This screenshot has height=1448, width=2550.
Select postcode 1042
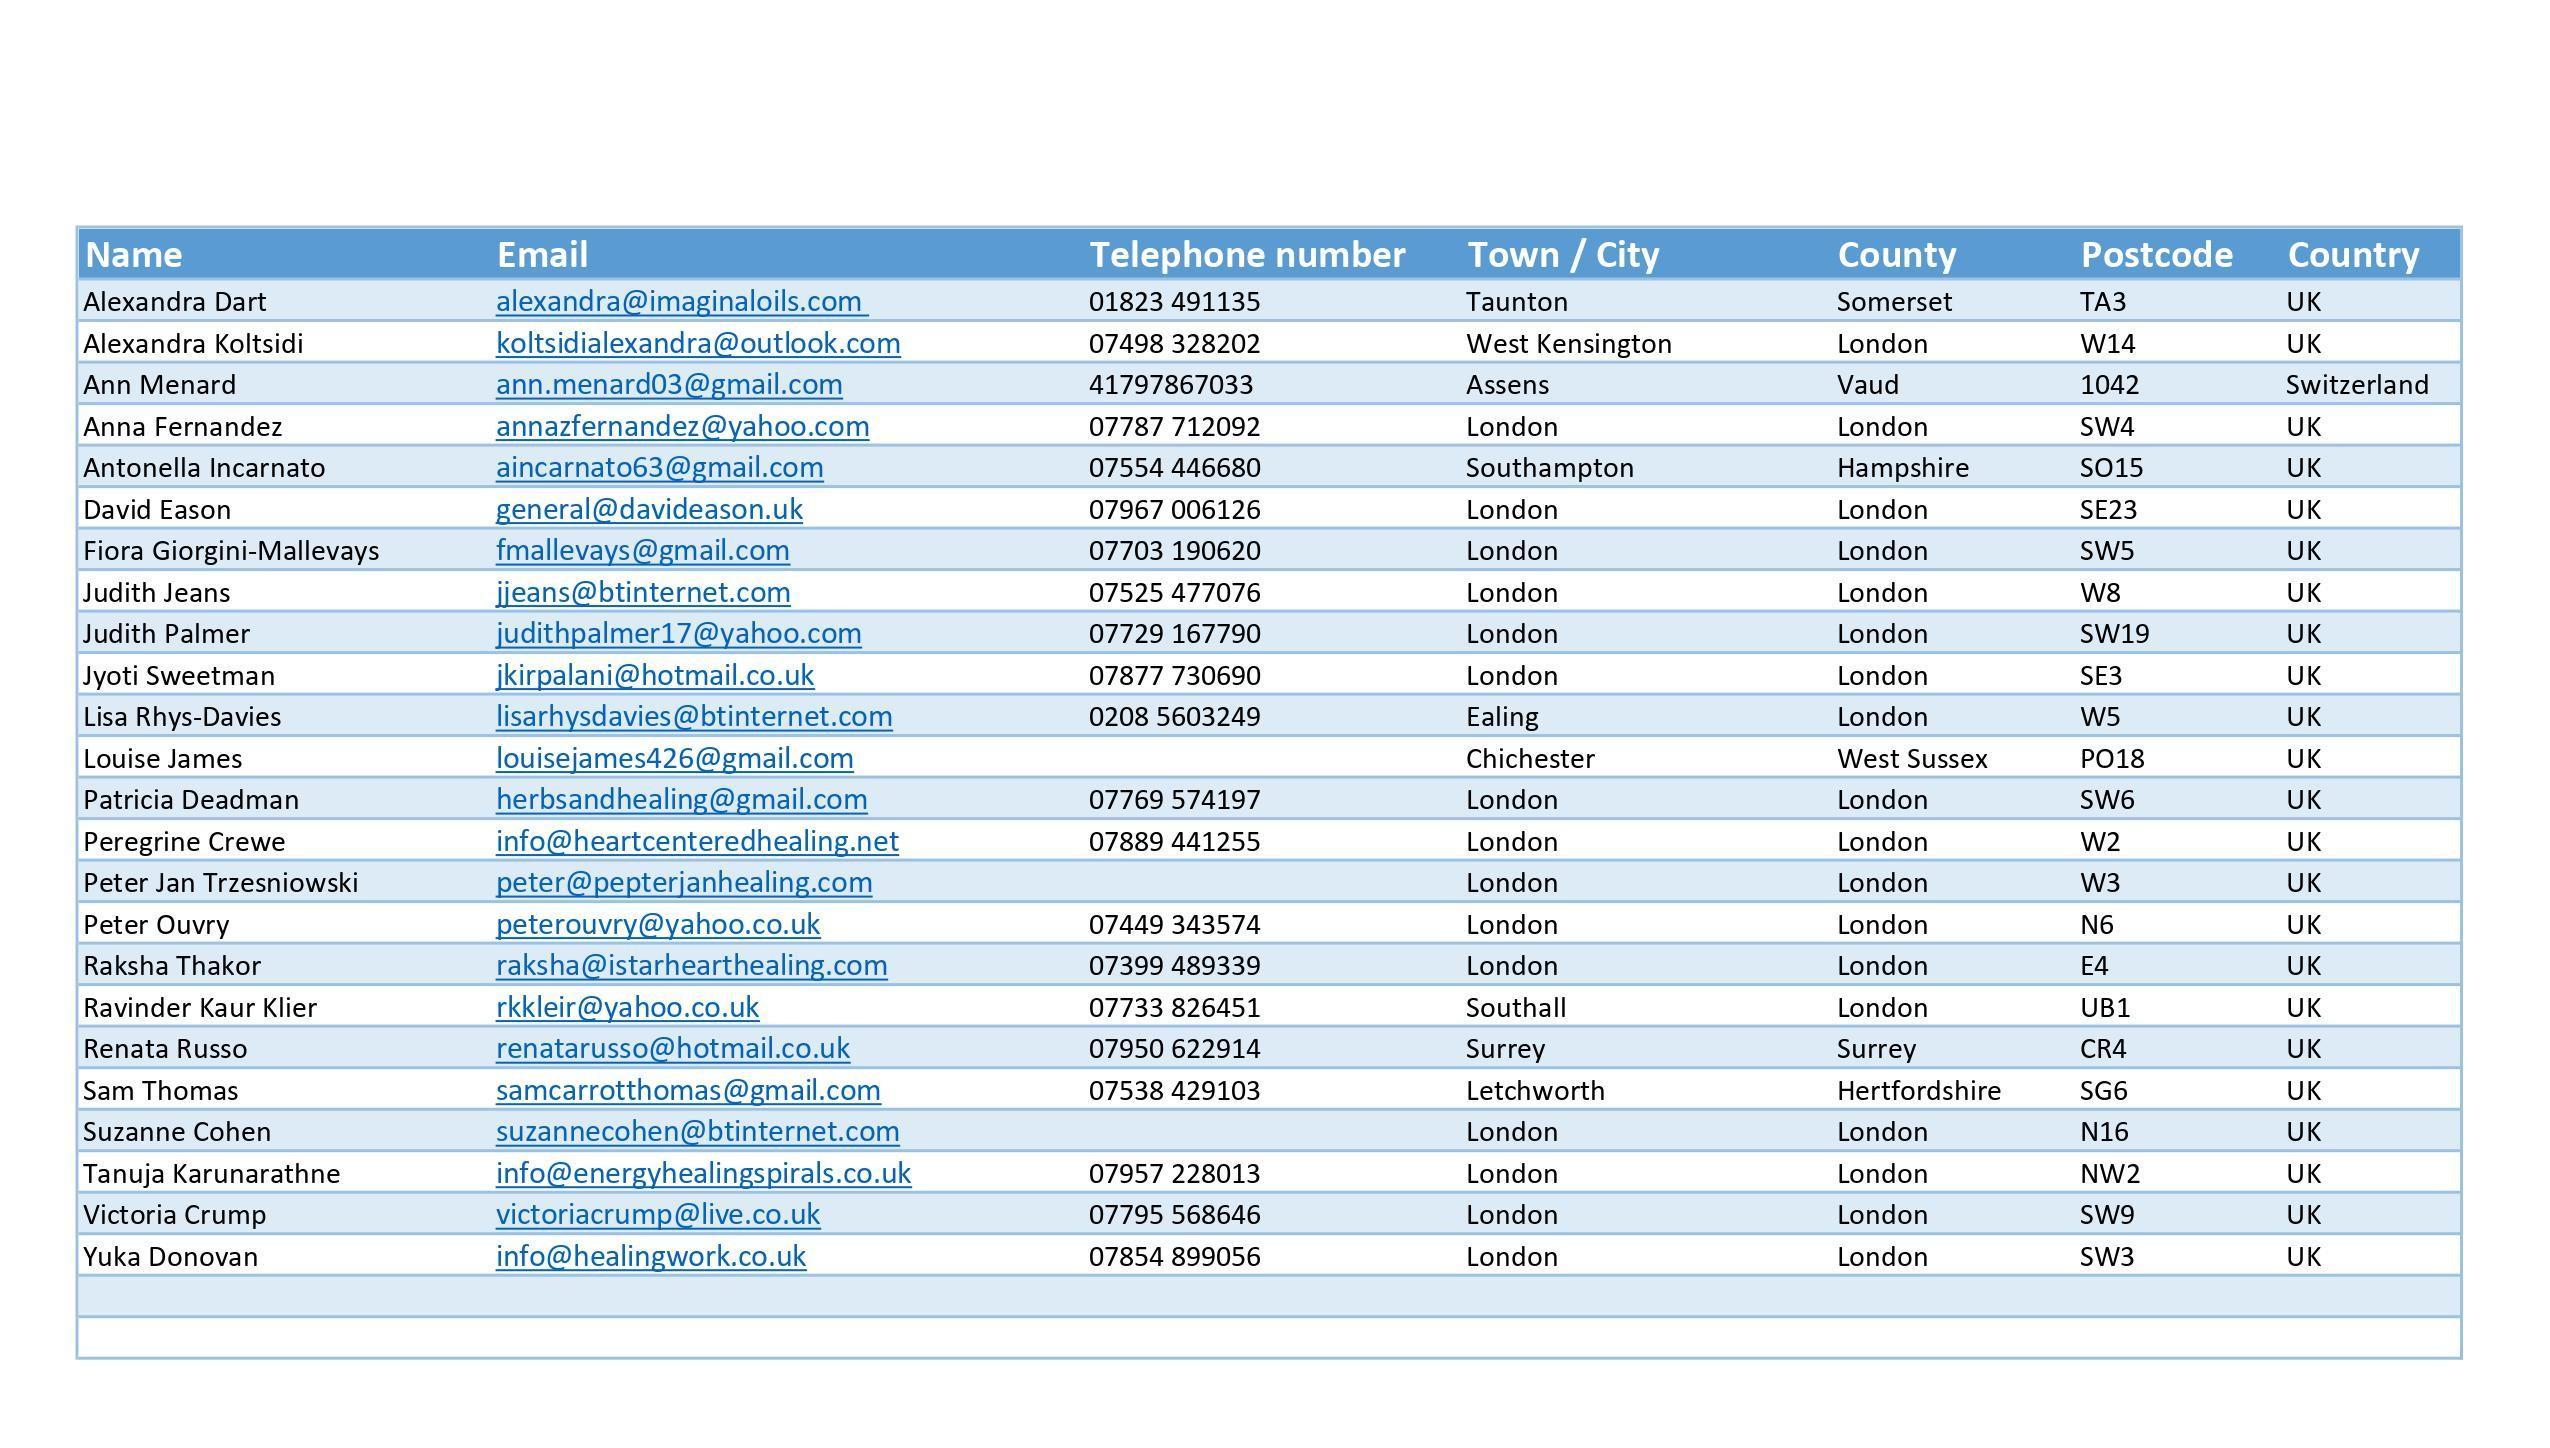point(2109,384)
